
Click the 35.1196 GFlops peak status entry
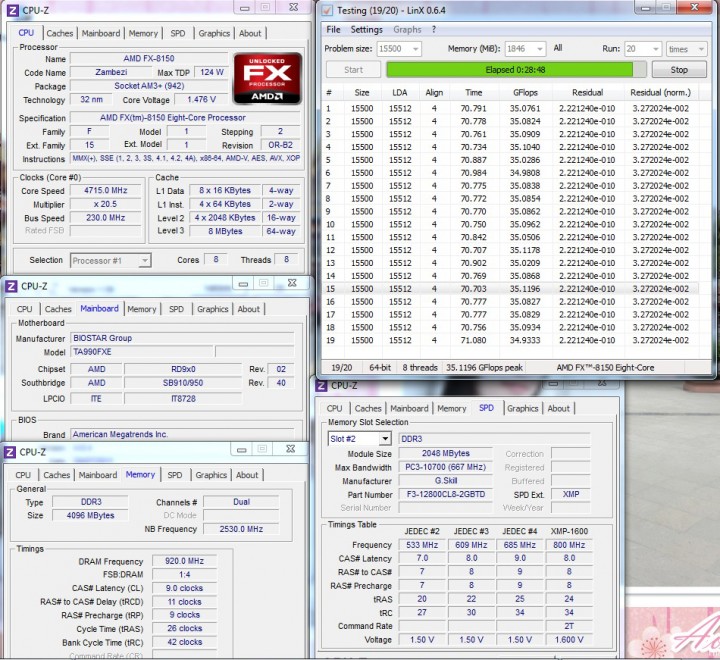pos(484,368)
